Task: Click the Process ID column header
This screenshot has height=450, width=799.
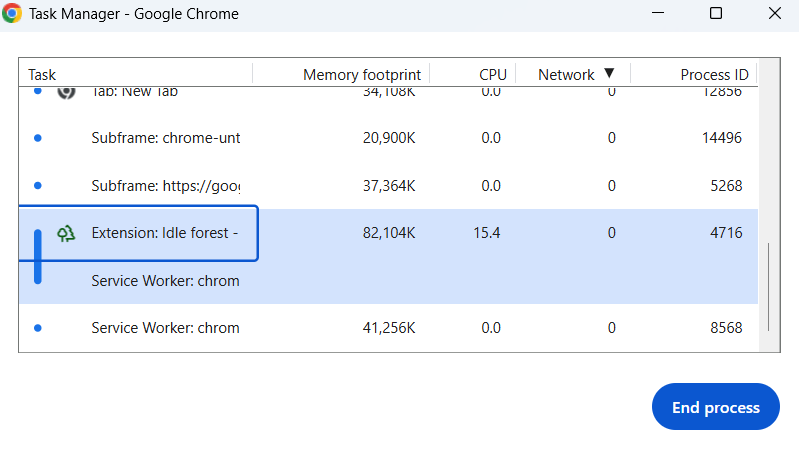Action: [x=713, y=75]
